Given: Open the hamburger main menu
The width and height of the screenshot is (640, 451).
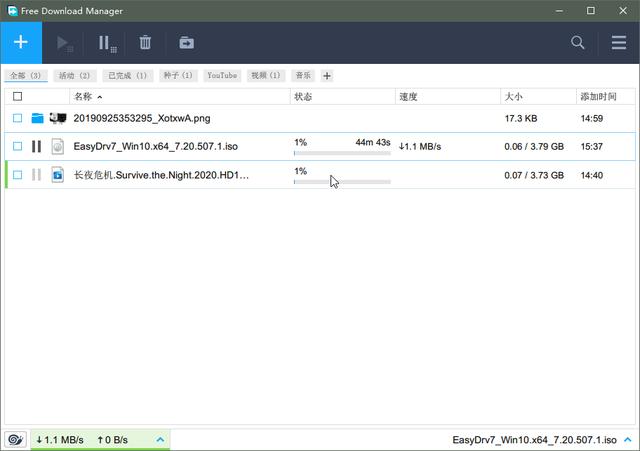Looking at the screenshot, I should (x=619, y=42).
